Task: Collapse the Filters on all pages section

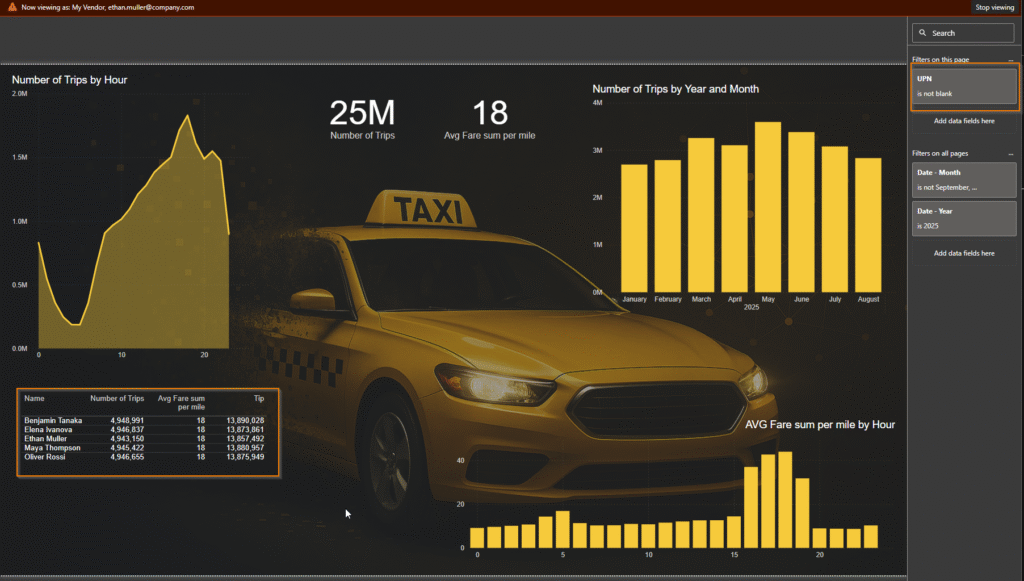Action: [x=1010, y=154]
